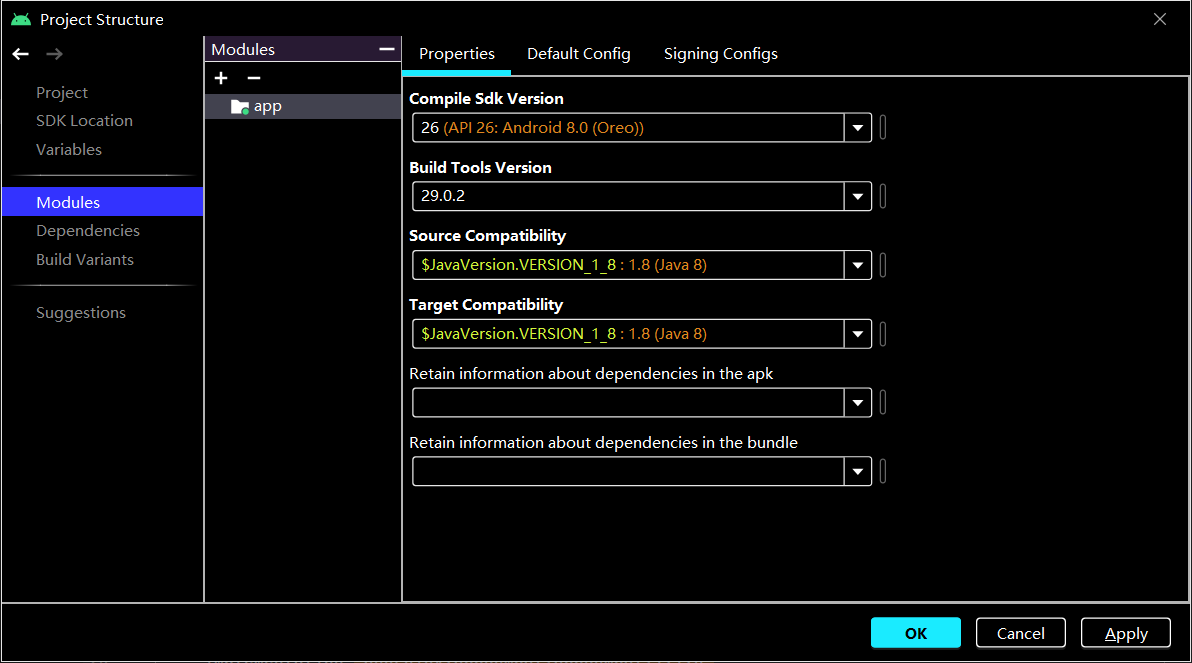Open the Project section in sidebar

pos(62,93)
